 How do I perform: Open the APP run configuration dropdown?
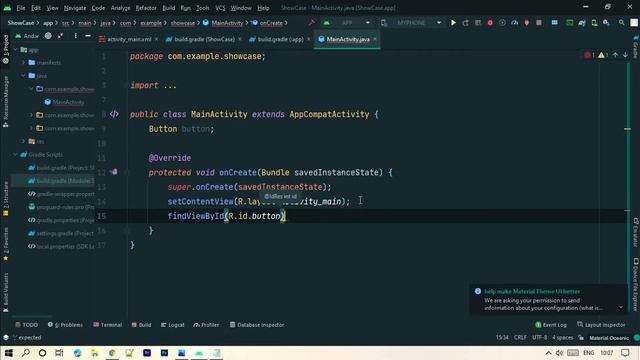click(347, 23)
